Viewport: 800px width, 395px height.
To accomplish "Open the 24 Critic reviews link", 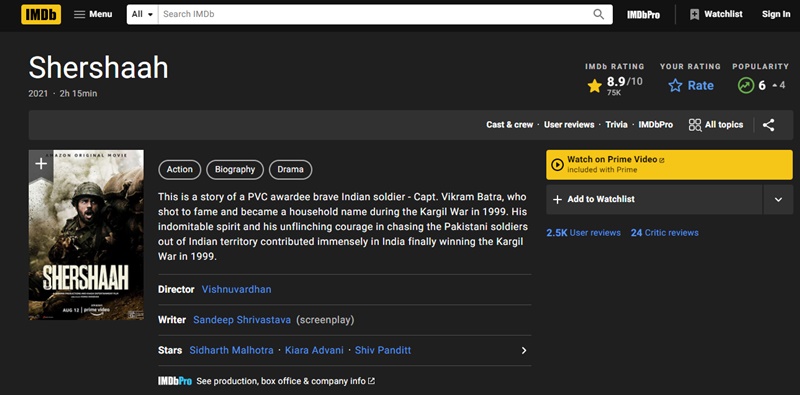I will click(x=664, y=233).
